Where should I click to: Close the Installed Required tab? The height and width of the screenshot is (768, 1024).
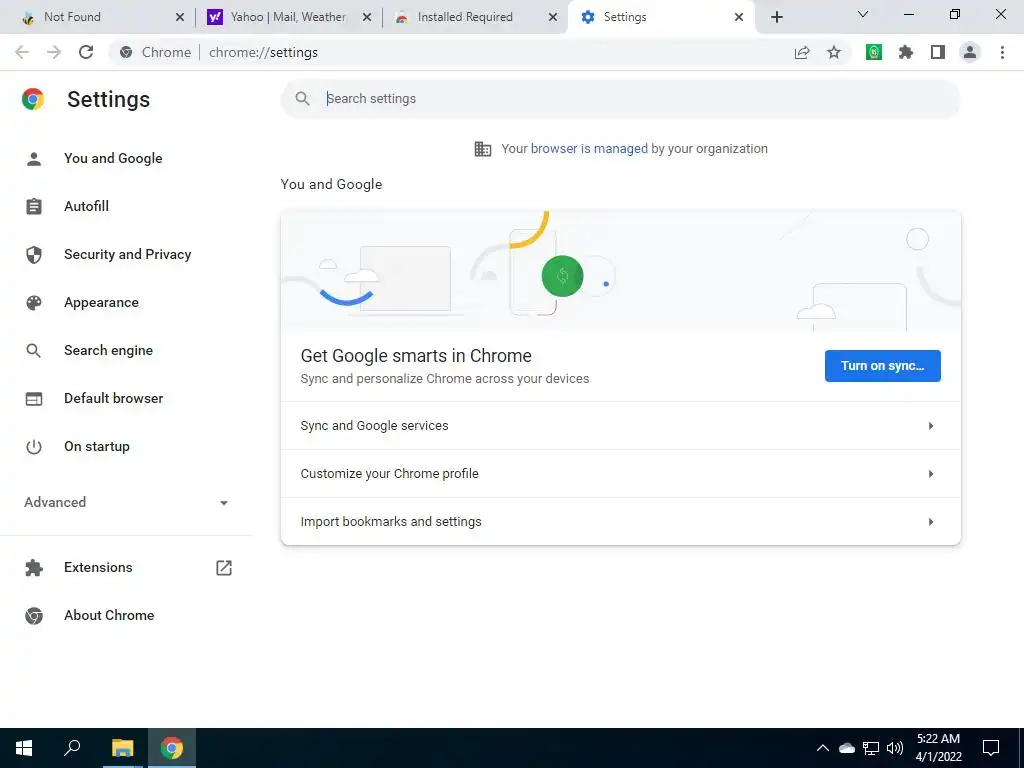pyautogui.click(x=553, y=17)
